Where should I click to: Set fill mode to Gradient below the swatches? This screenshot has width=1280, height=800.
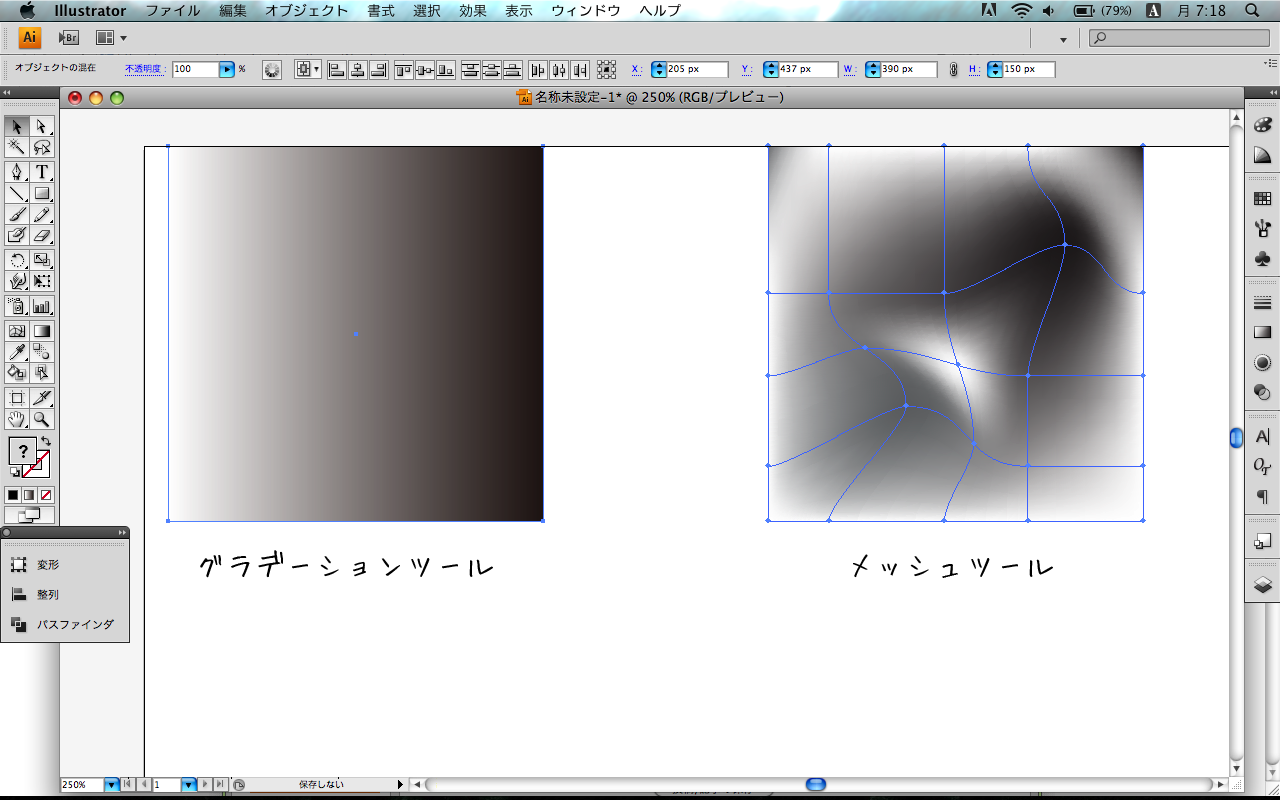click(x=29, y=495)
